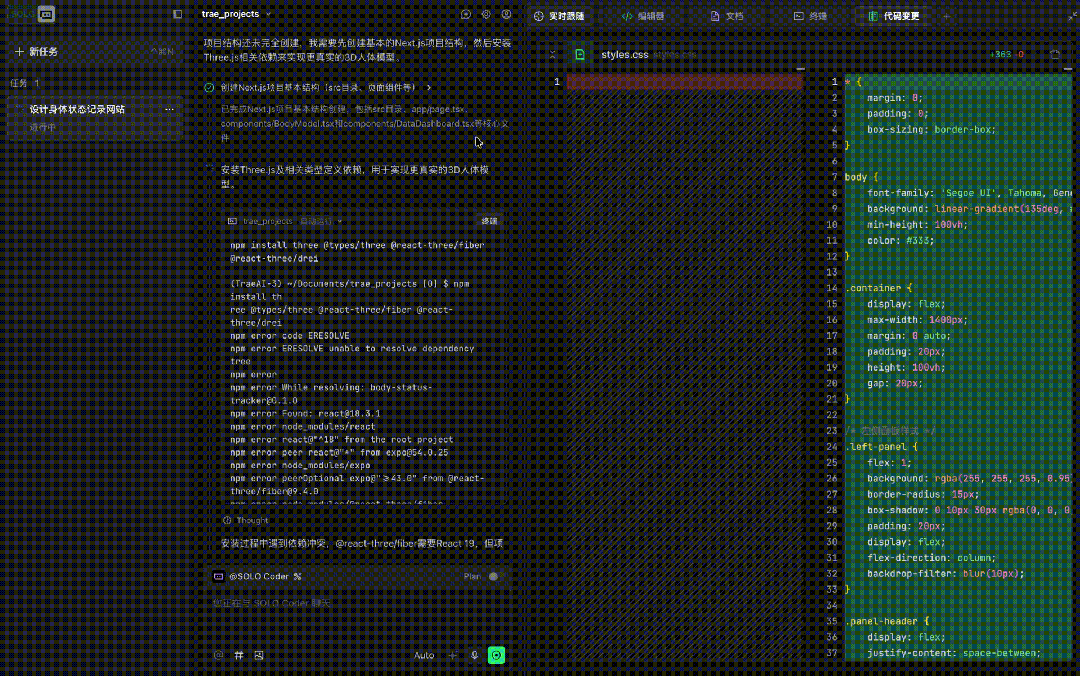The image size is (1080, 676).
Task: Open the user account profile icon
Action: coord(507,15)
